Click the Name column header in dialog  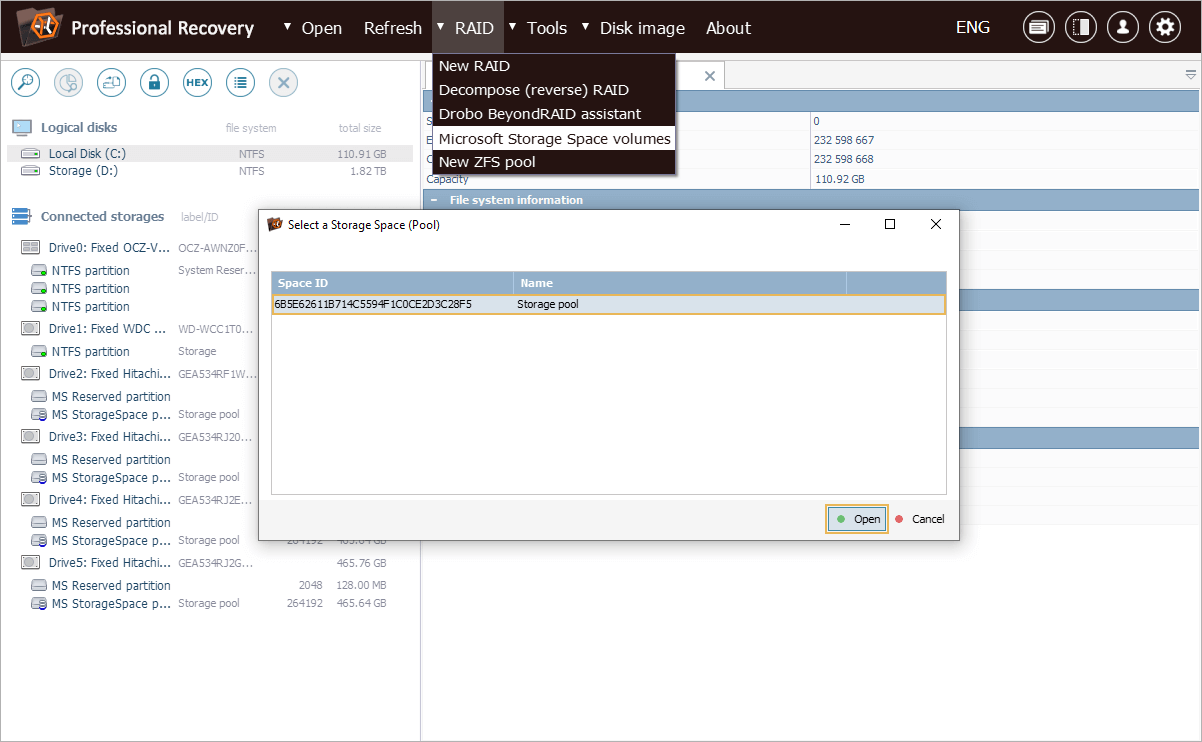(x=680, y=283)
